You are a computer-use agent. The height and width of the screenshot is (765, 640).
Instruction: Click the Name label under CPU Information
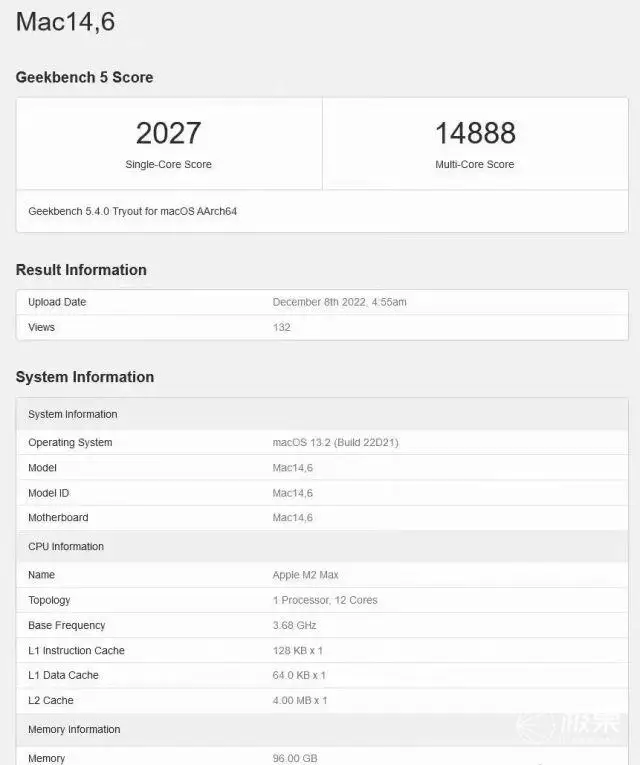pos(41,575)
